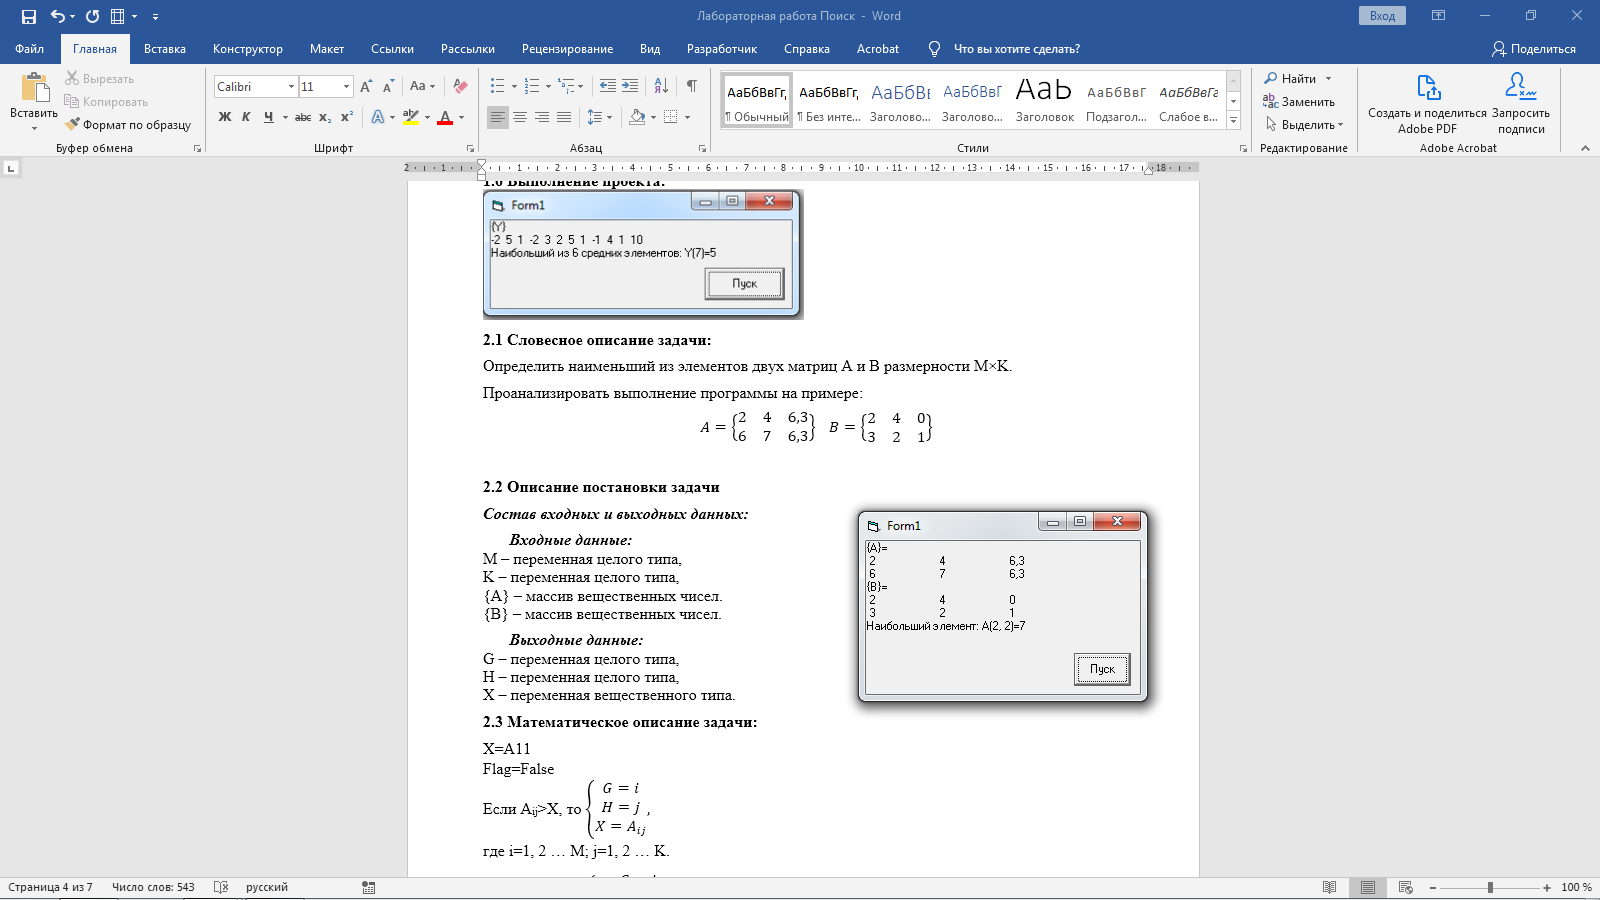Image resolution: width=1600 pixels, height=900 pixels.
Task: Open the Change Case Aa dropdown
Action: point(422,87)
